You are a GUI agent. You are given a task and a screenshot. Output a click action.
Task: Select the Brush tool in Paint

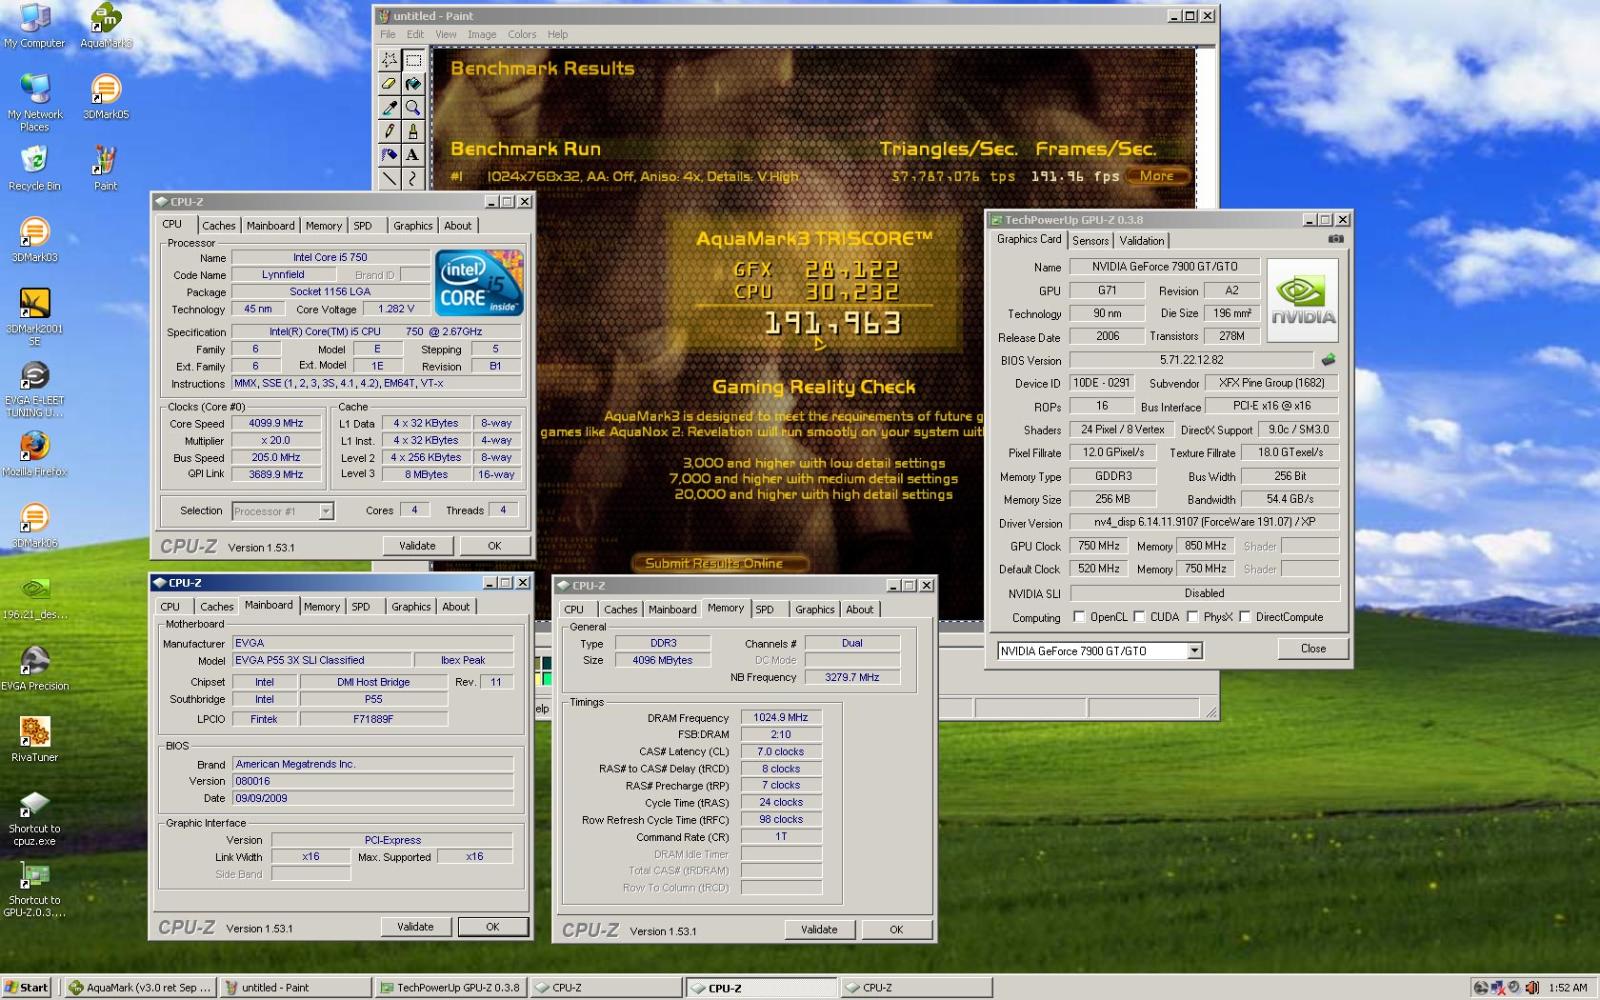[x=413, y=131]
